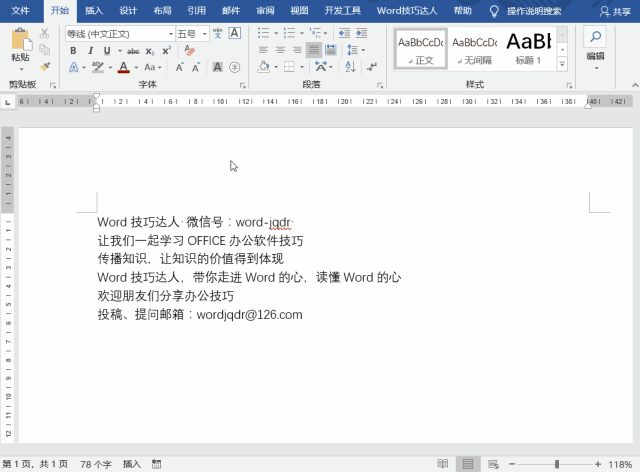
Task: Toggle strikethrough formatting
Action: (133, 51)
